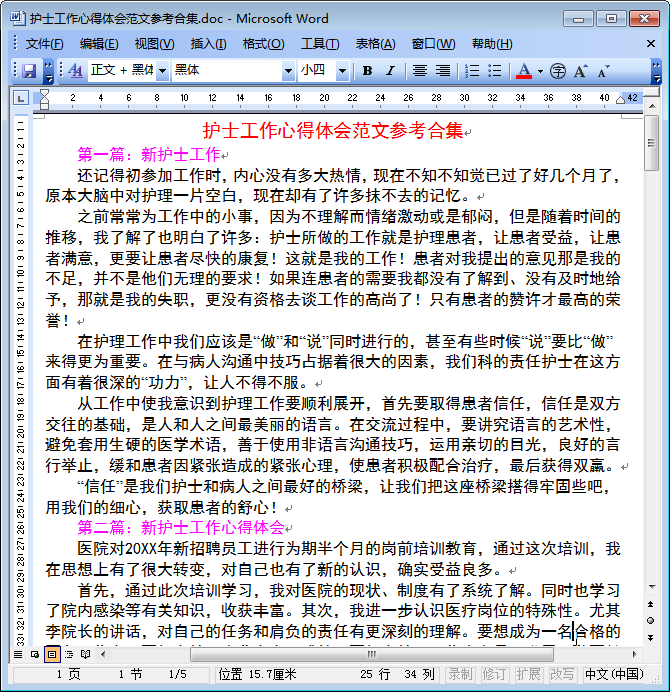Viewport: 670px width, 692px height.
Task: Click the 中文(中国) language indicator
Action: (614, 674)
